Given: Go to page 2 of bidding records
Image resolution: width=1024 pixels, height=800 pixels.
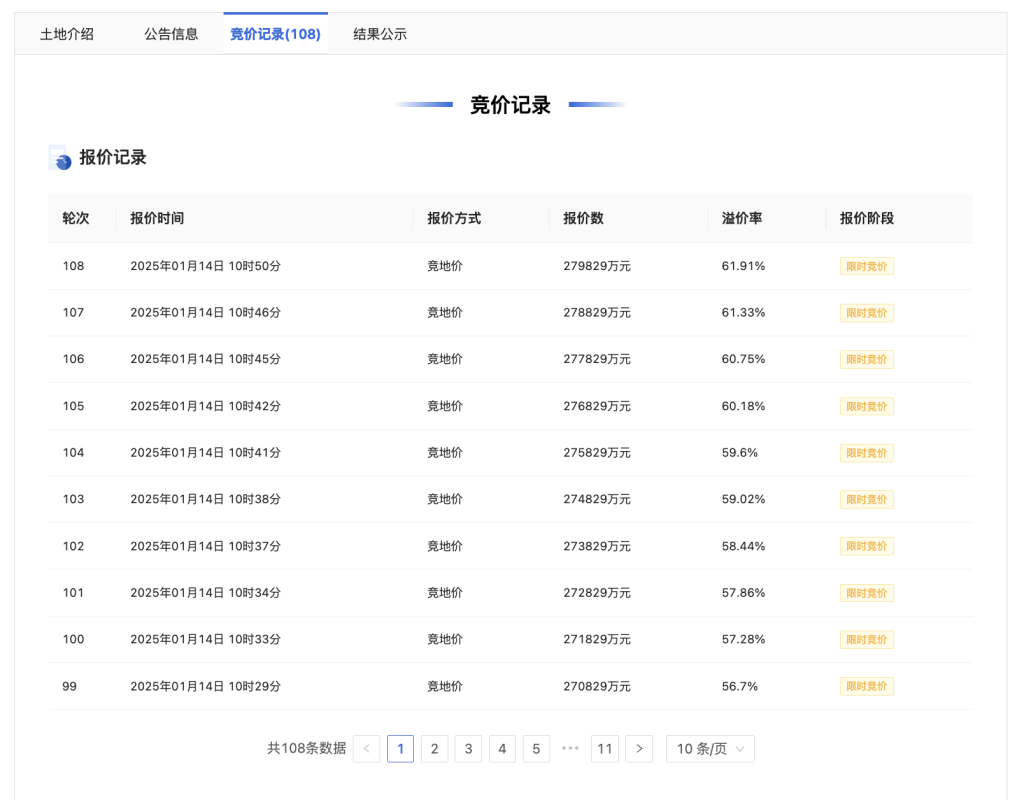Looking at the screenshot, I should click(434, 748).
